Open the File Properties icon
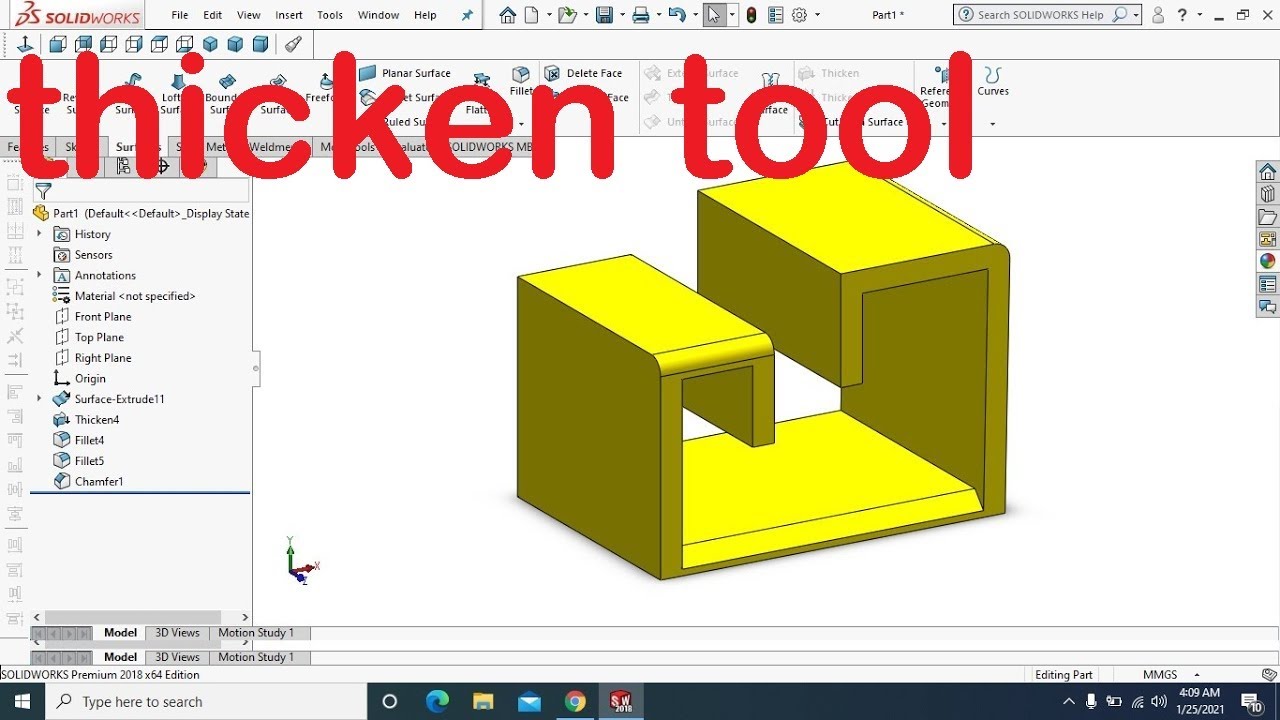Screen dimensions: 1280x720 pos(776,15)
